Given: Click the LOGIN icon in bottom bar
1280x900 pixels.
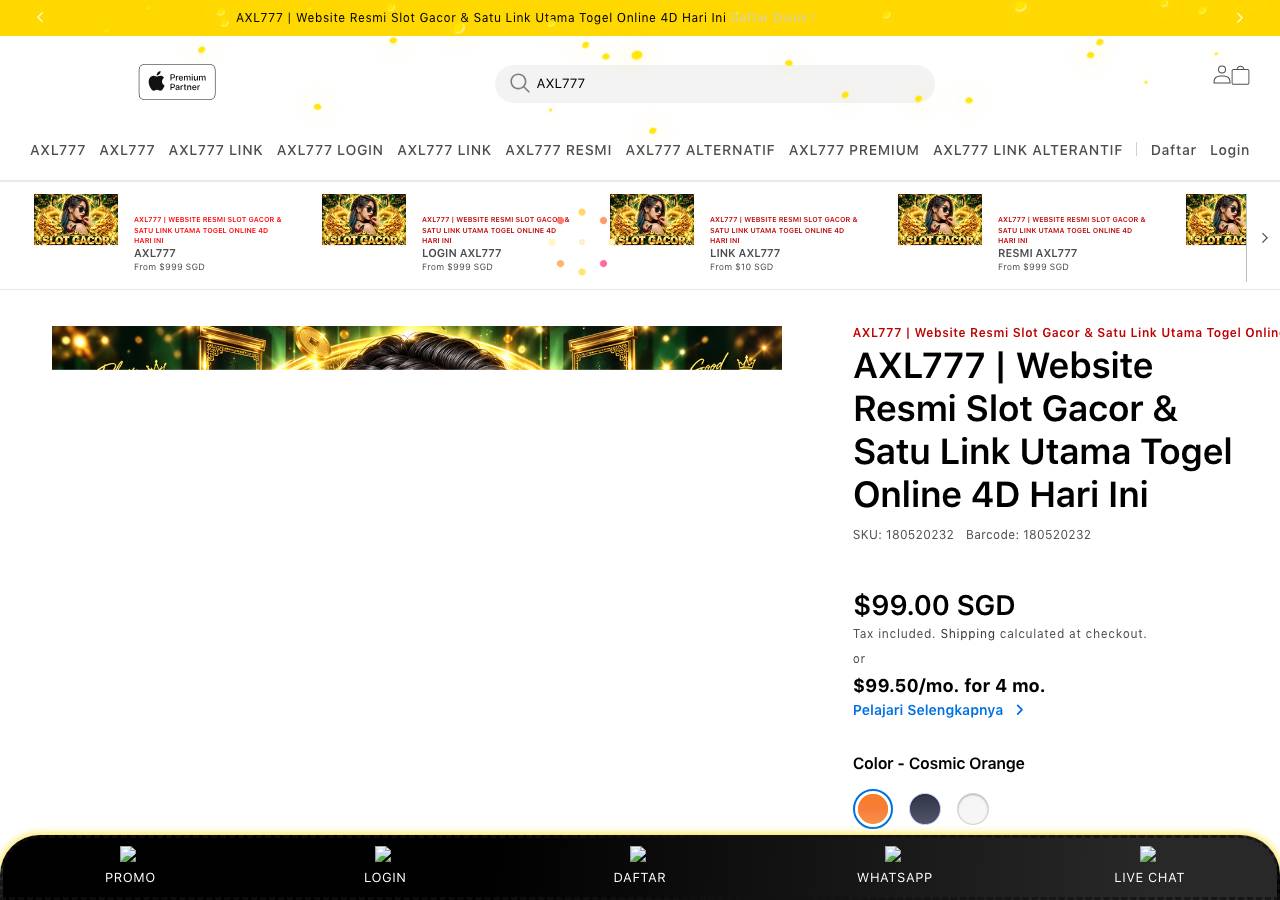Looking at the screenshot, I should coord(383,854).
